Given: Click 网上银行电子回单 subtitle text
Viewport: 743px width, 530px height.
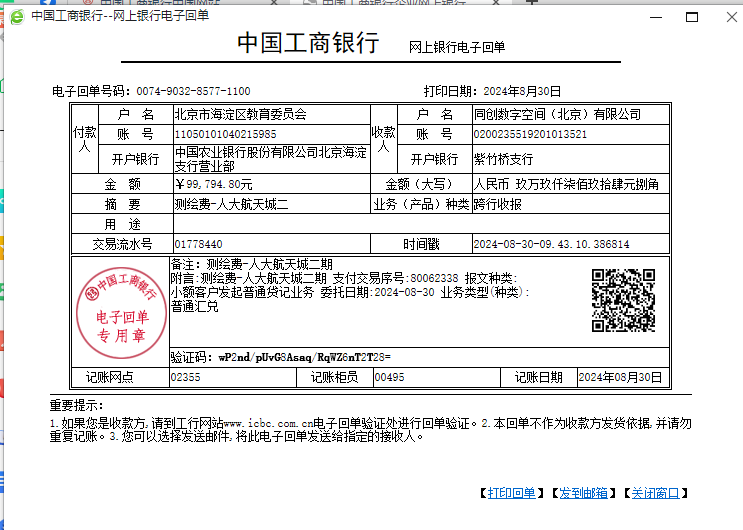Looking at the screenshot, I should [457, 47].
